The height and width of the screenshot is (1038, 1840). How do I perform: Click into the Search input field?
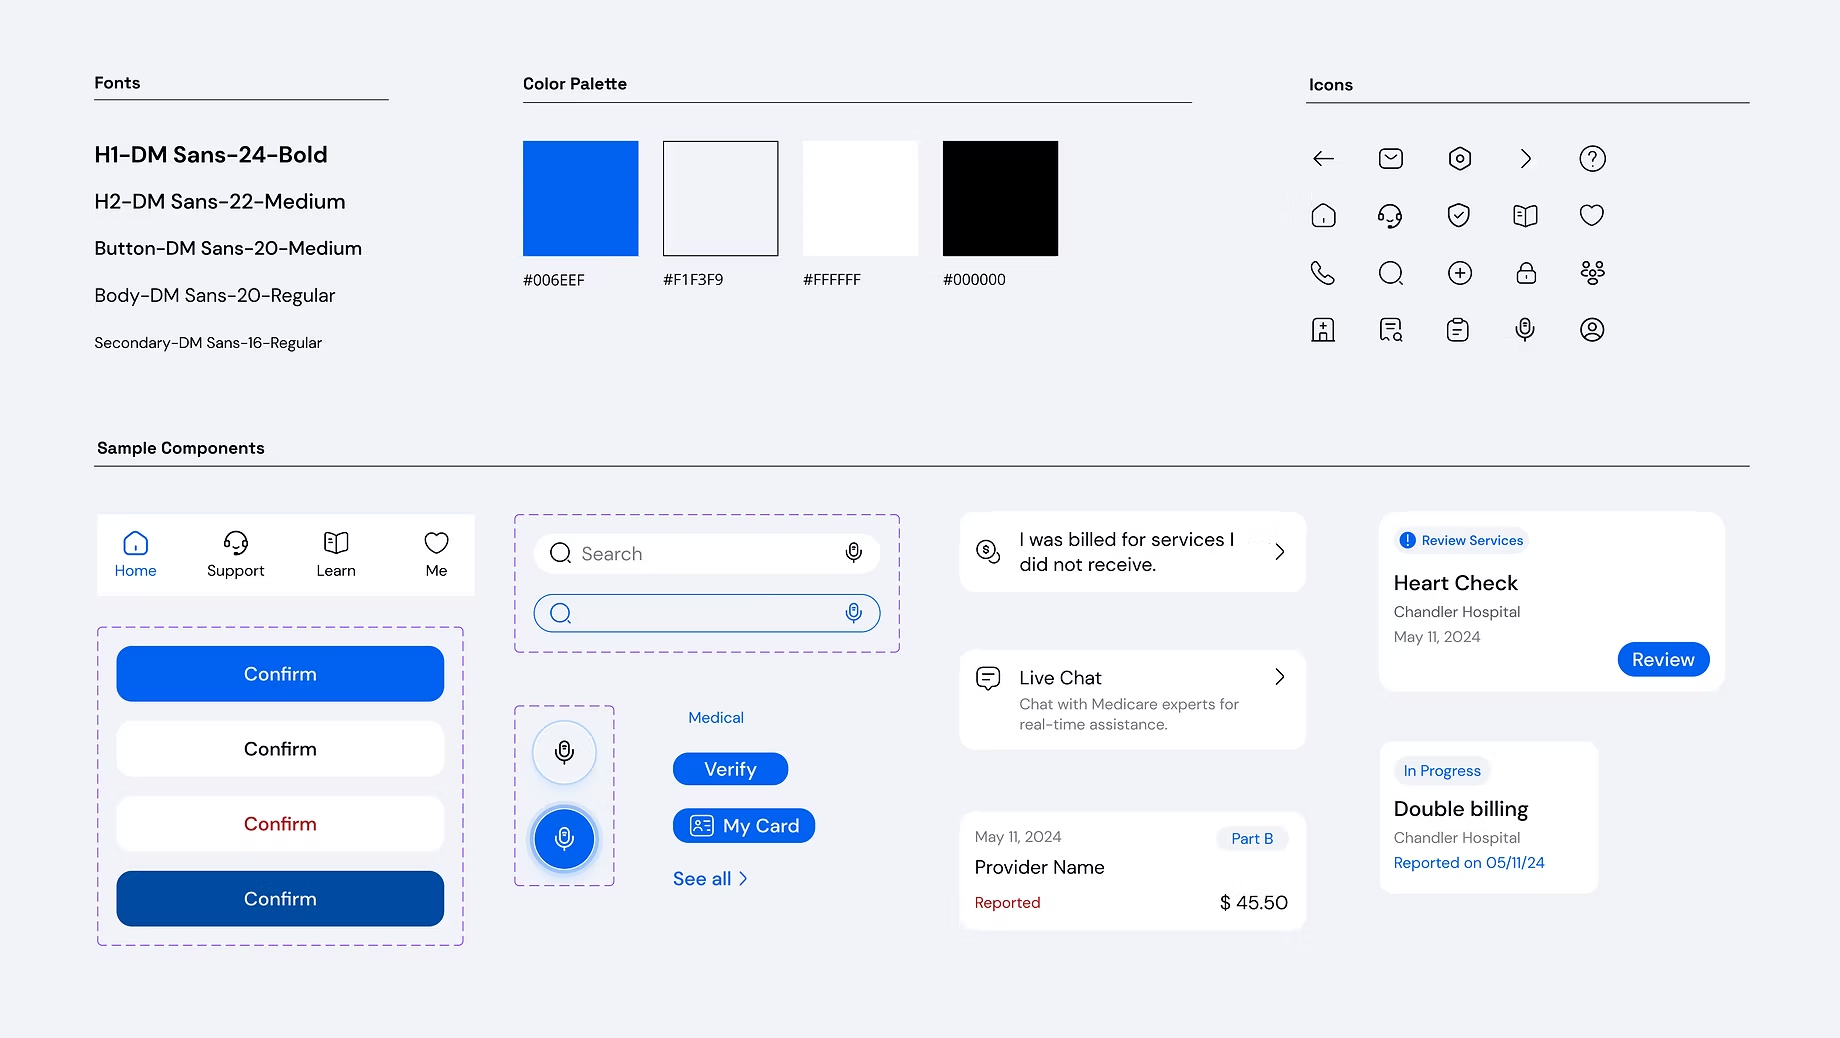700,554
